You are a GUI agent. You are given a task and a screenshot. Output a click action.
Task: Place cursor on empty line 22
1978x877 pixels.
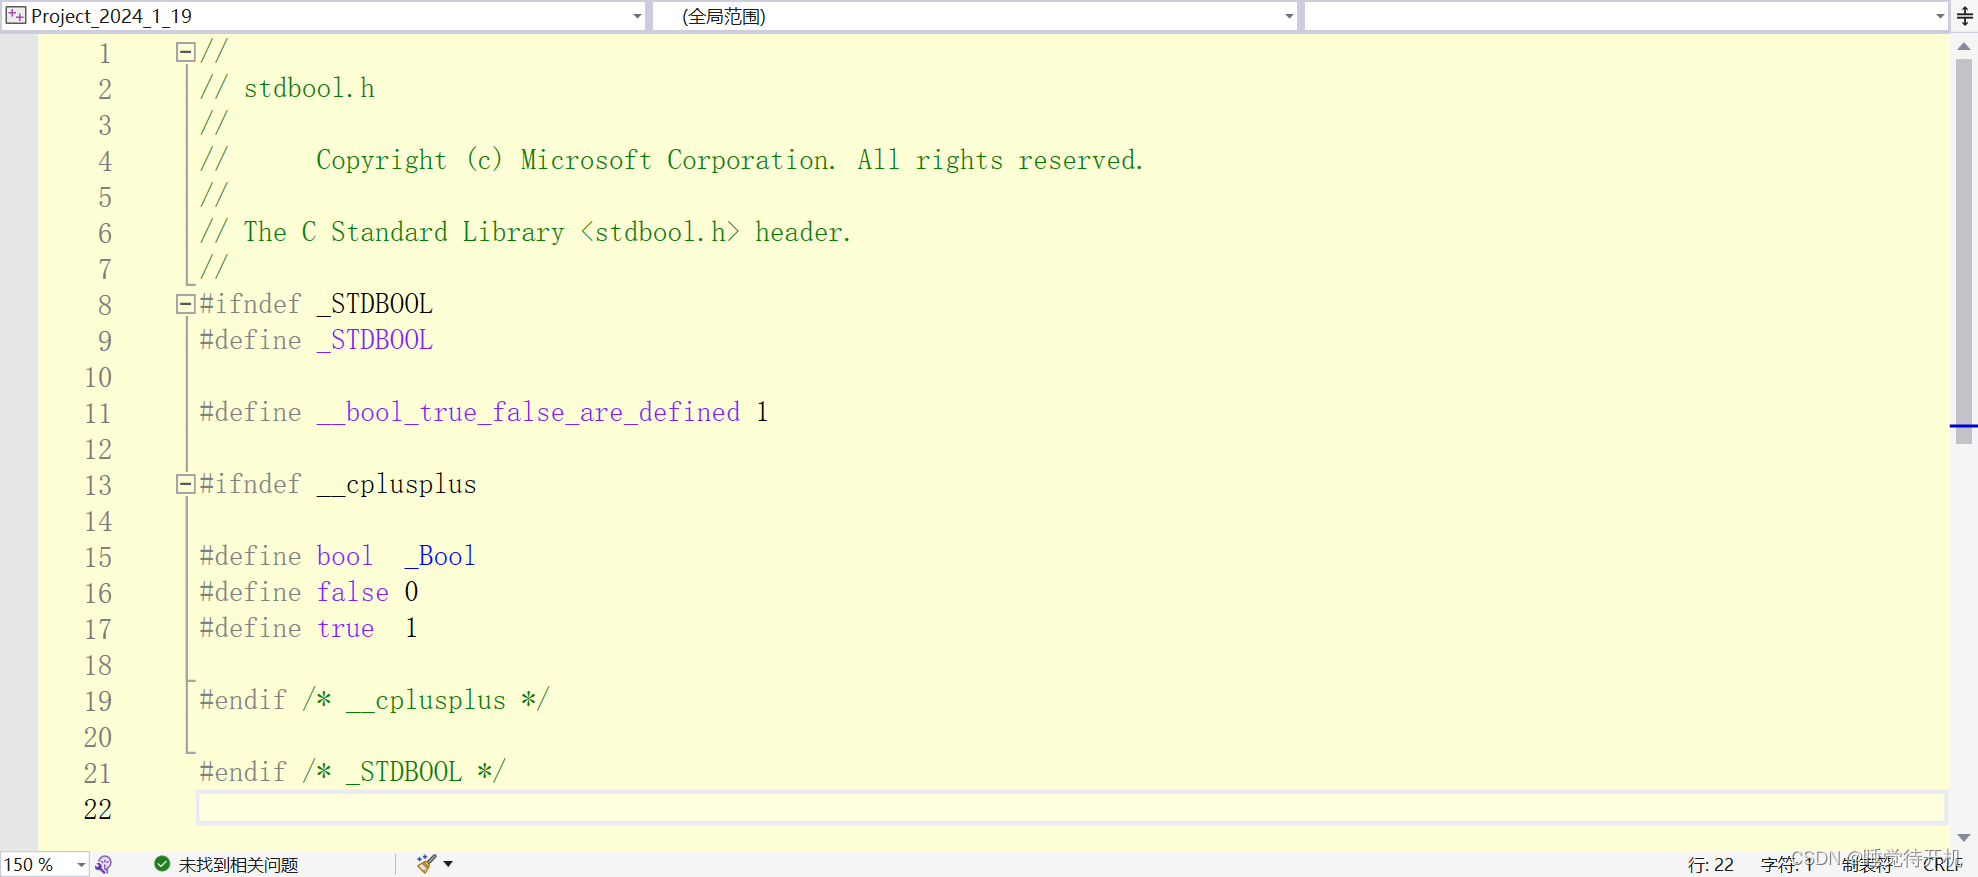click(x=1071, y=808)
